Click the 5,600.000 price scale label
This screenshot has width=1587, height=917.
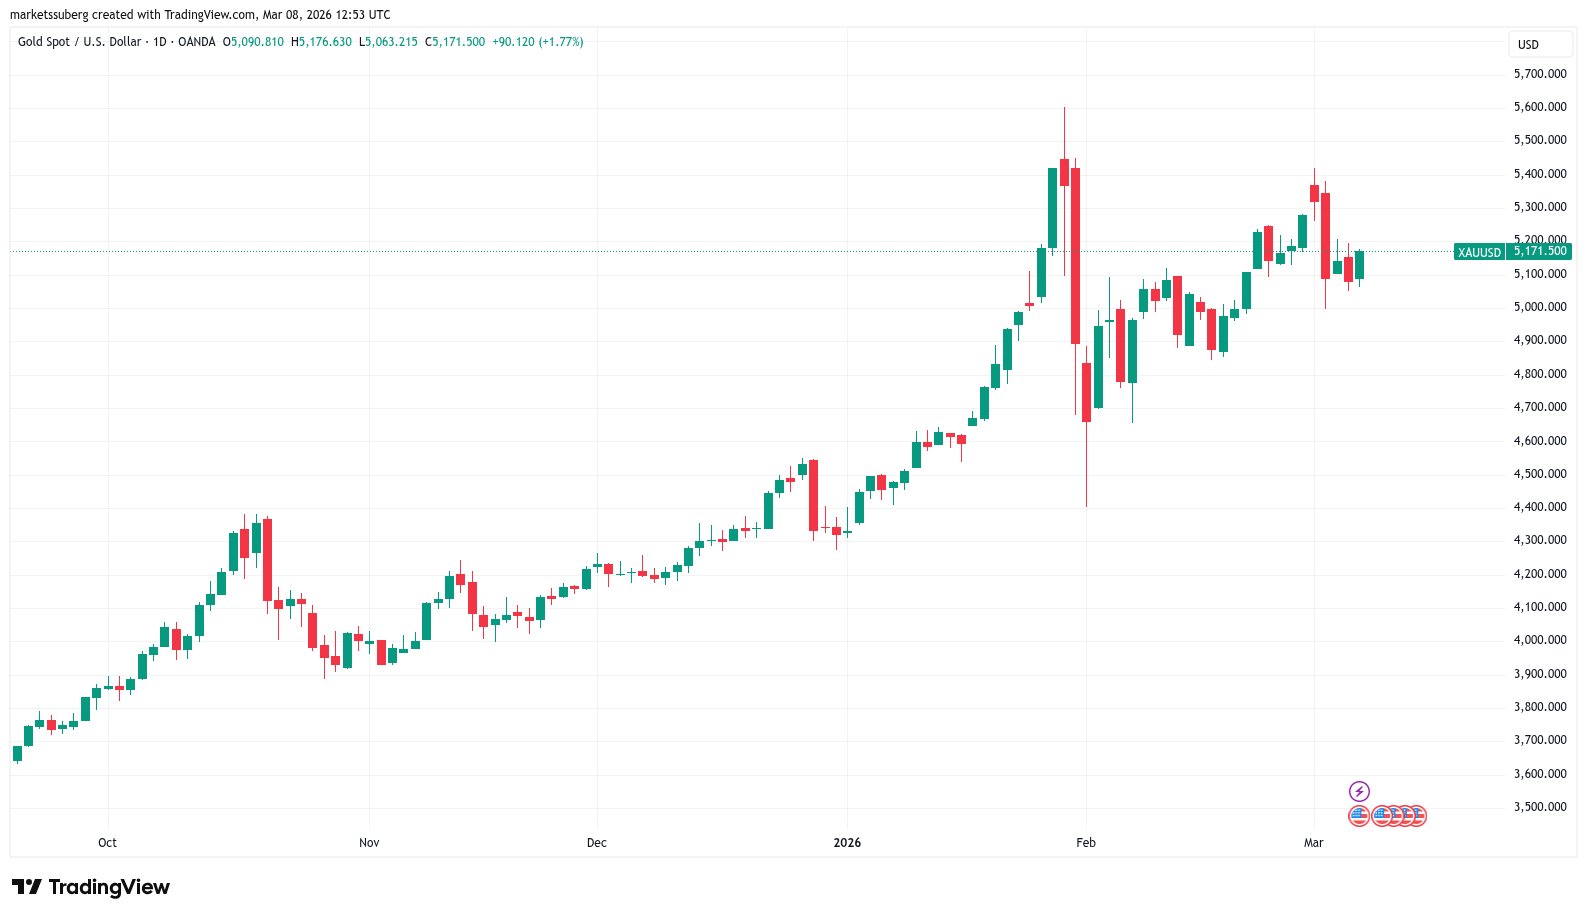coord(1540,107)
